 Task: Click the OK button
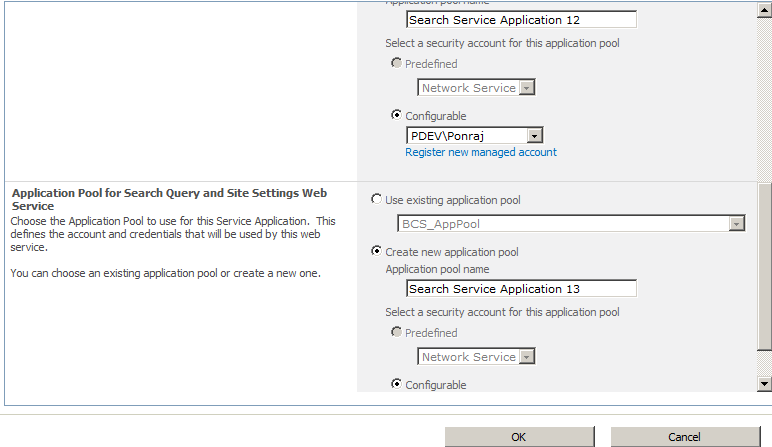pyautogui.click(x=519, y=437)
